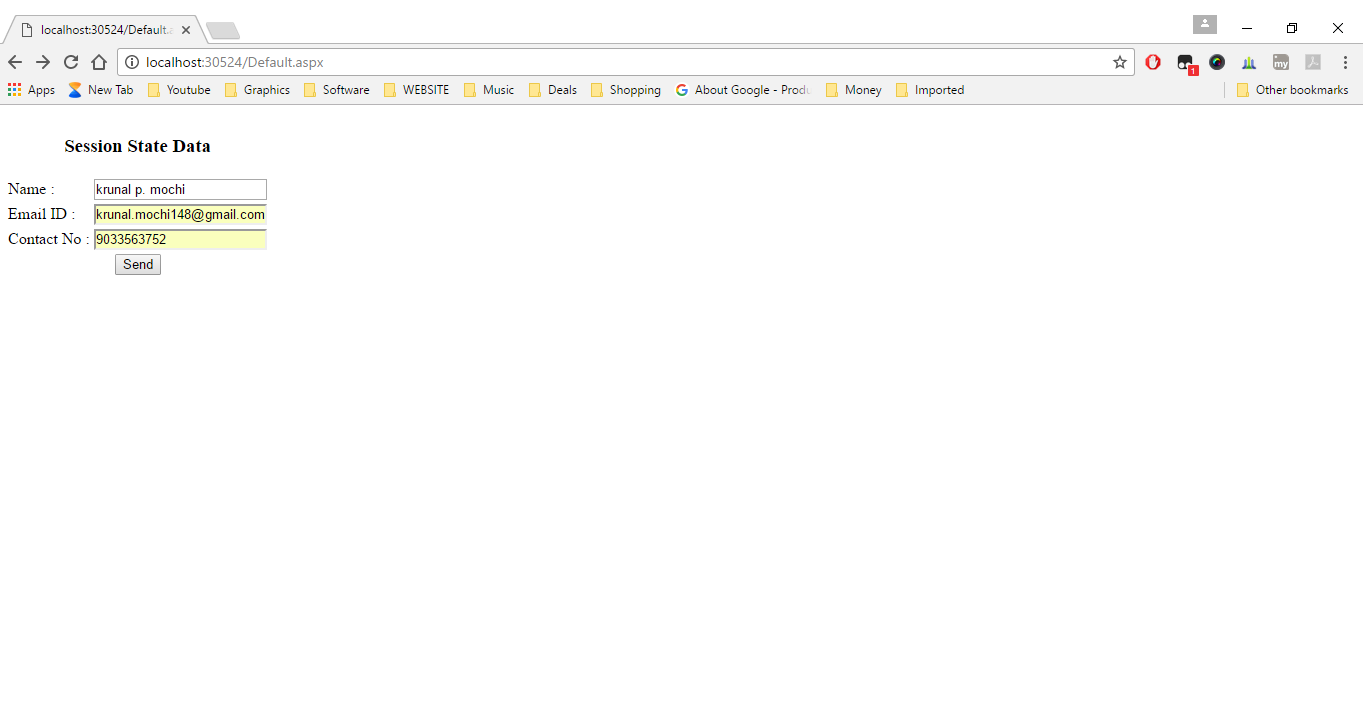Open the 'my' extension icon
Viewport: 1363px width, 707px height.
click(x=1280, y=62)
